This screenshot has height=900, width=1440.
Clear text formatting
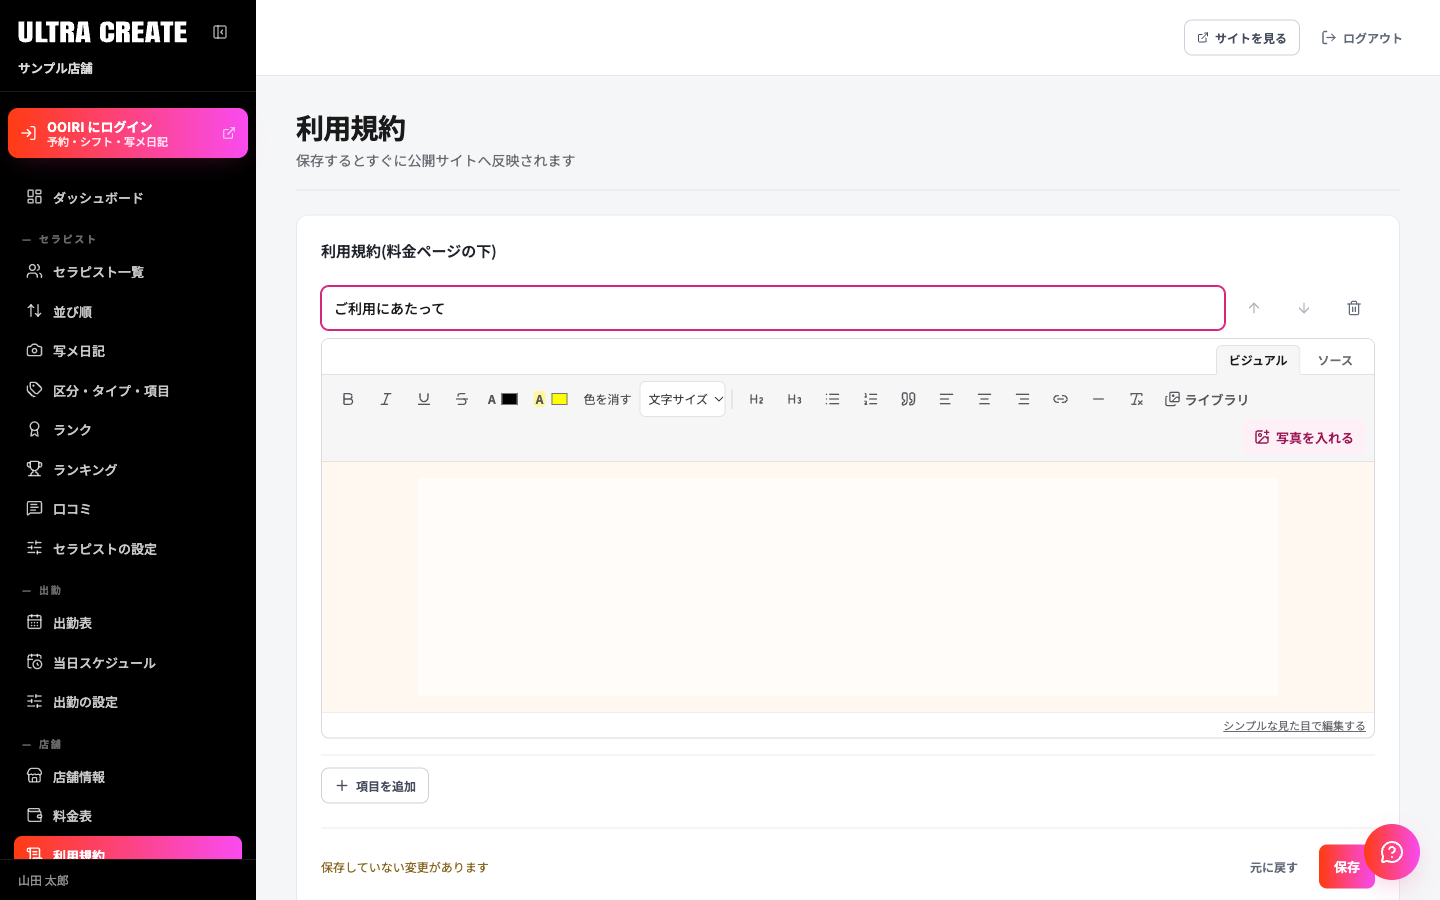[1136, 399]
